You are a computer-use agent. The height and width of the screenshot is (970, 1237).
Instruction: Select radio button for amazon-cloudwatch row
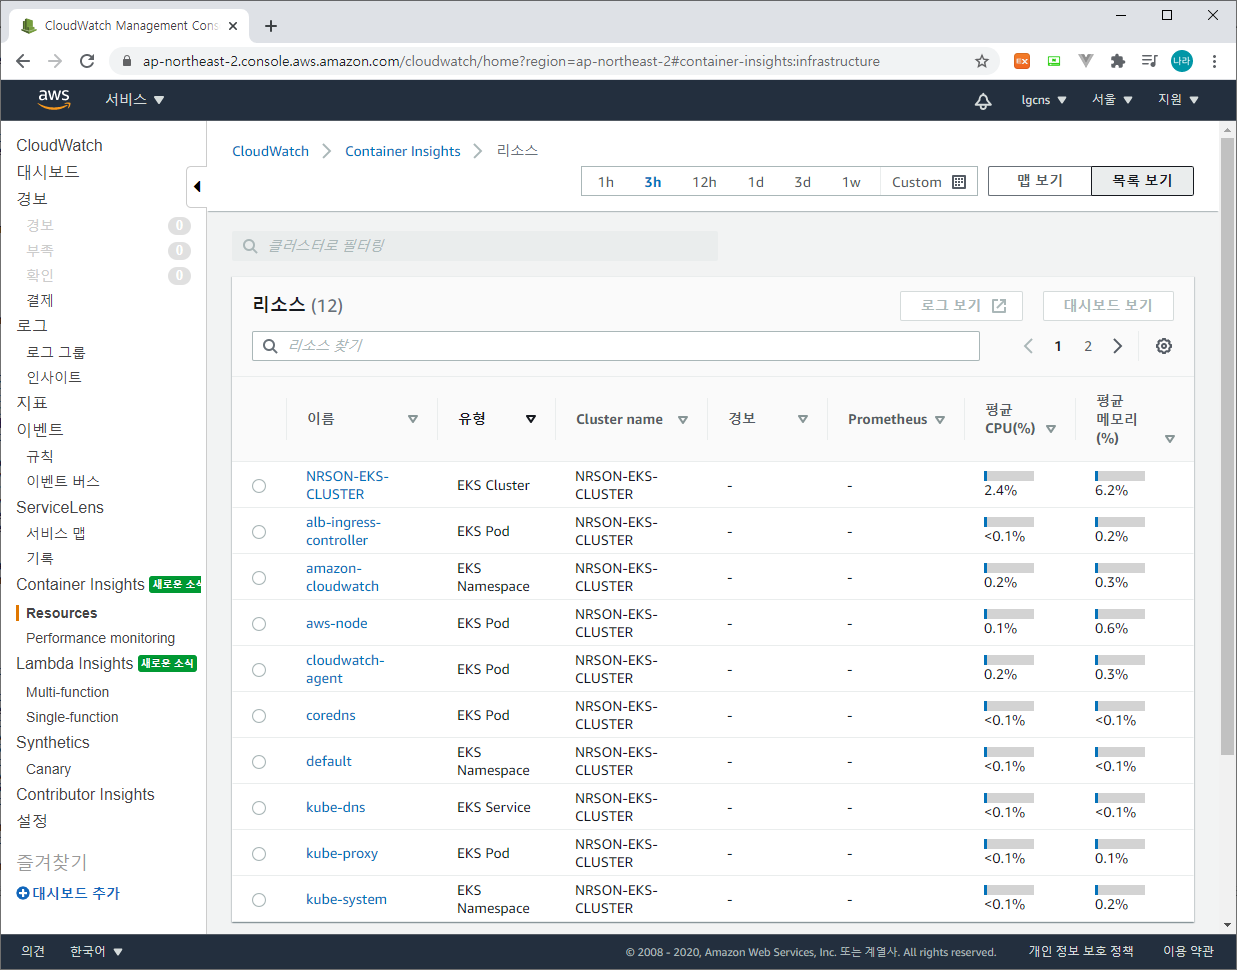point(259,578)
